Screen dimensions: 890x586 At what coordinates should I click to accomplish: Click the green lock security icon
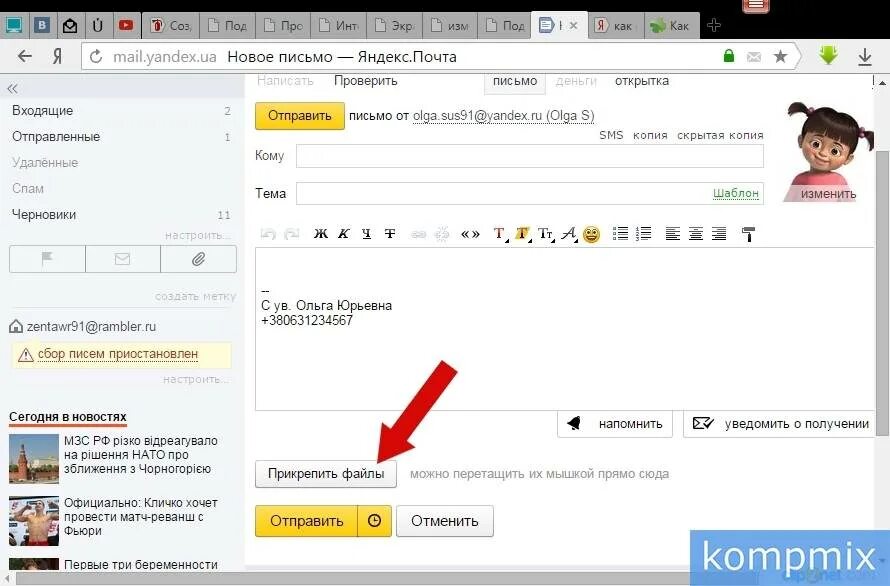click(x=729, y=56)
